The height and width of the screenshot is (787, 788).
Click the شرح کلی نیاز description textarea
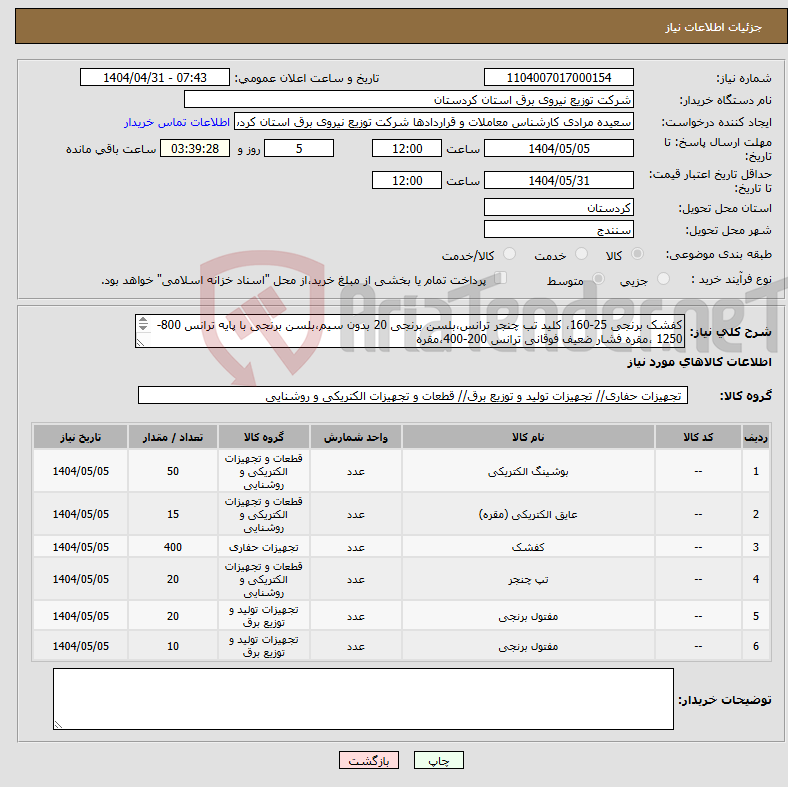(x=410, y=331)
